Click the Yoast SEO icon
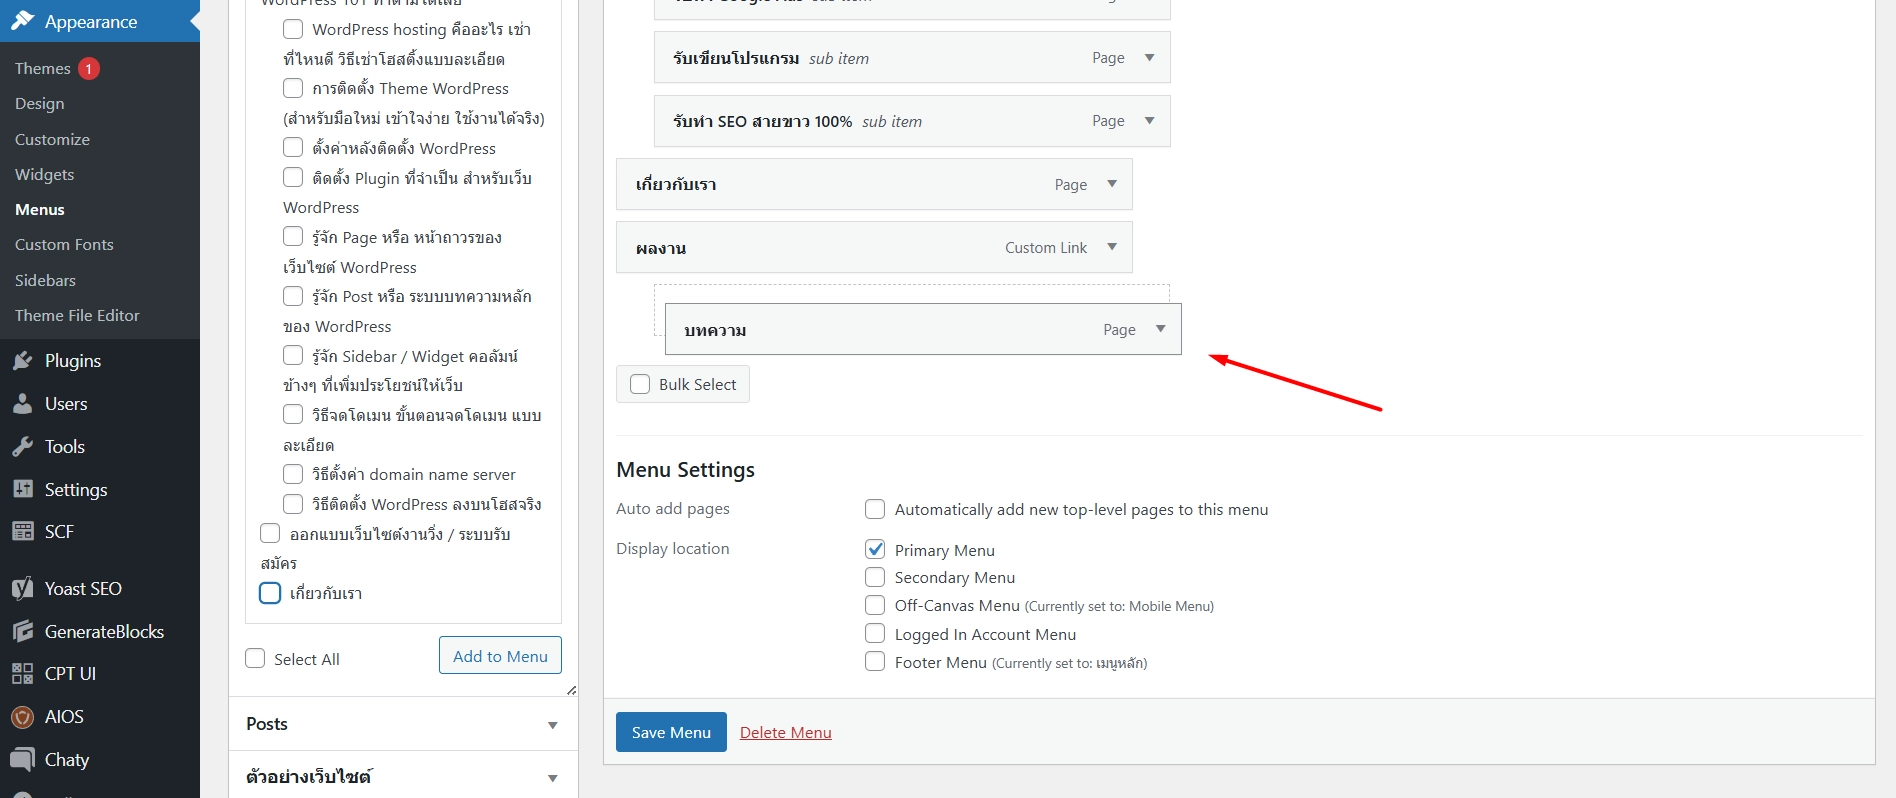 (x=22, y=589)
